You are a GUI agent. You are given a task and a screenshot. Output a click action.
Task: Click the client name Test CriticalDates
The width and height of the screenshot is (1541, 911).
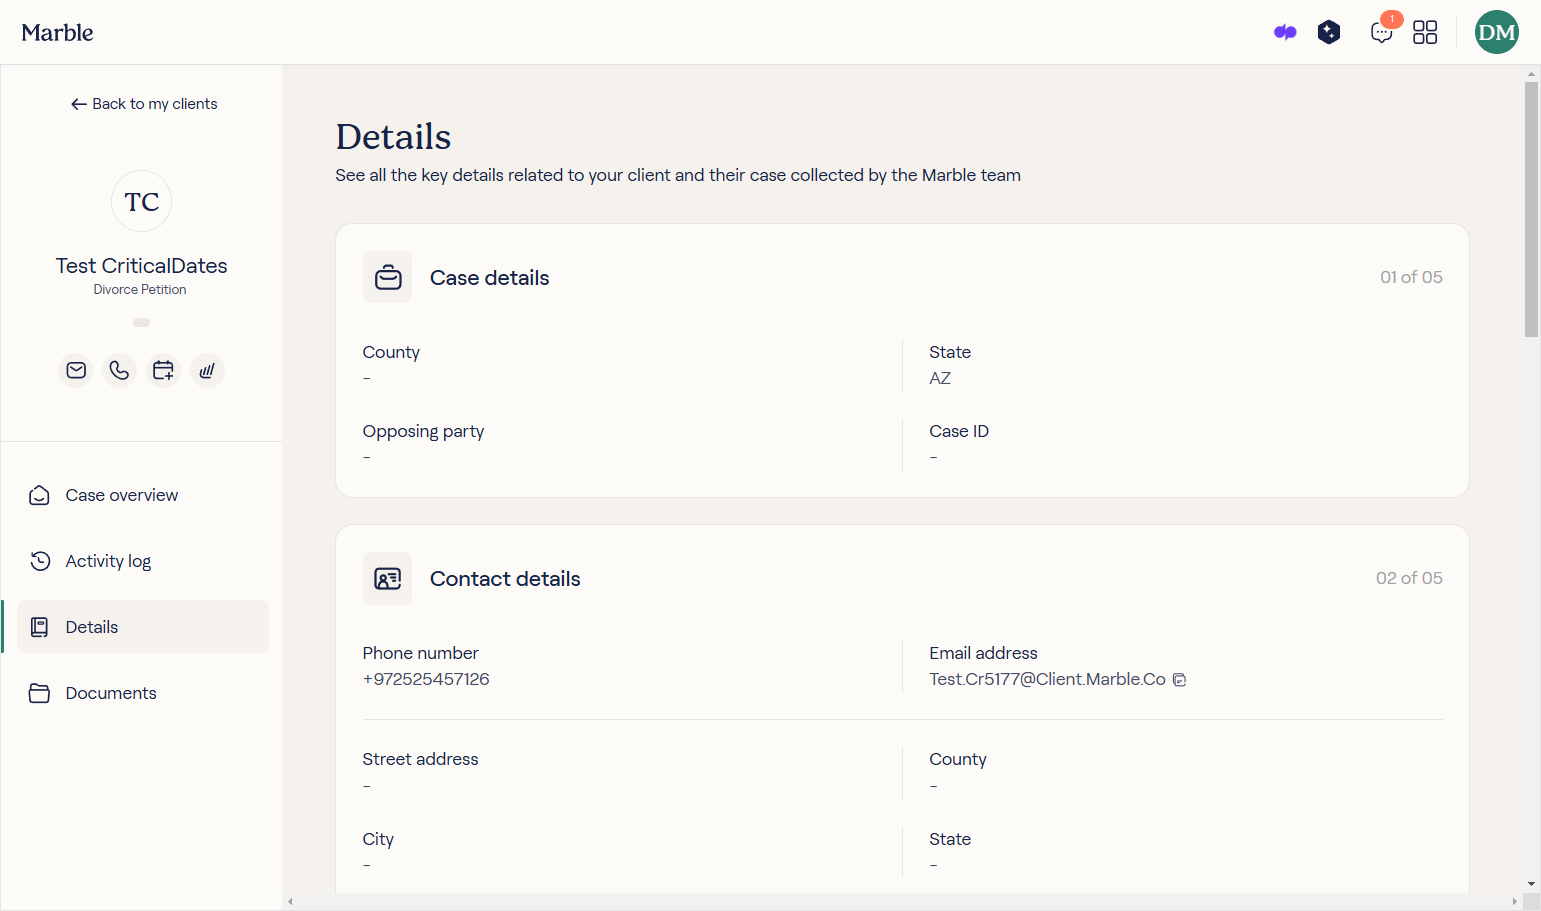coord(142,266)
